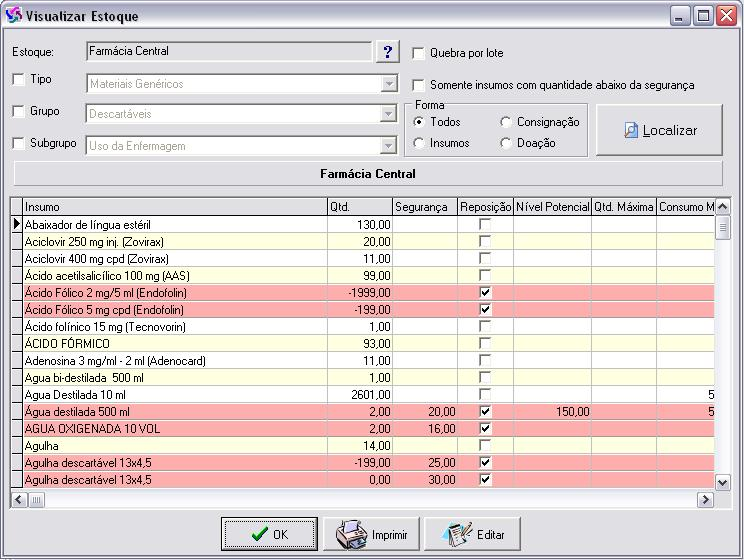Click the Localizar search button

(660, 130)
